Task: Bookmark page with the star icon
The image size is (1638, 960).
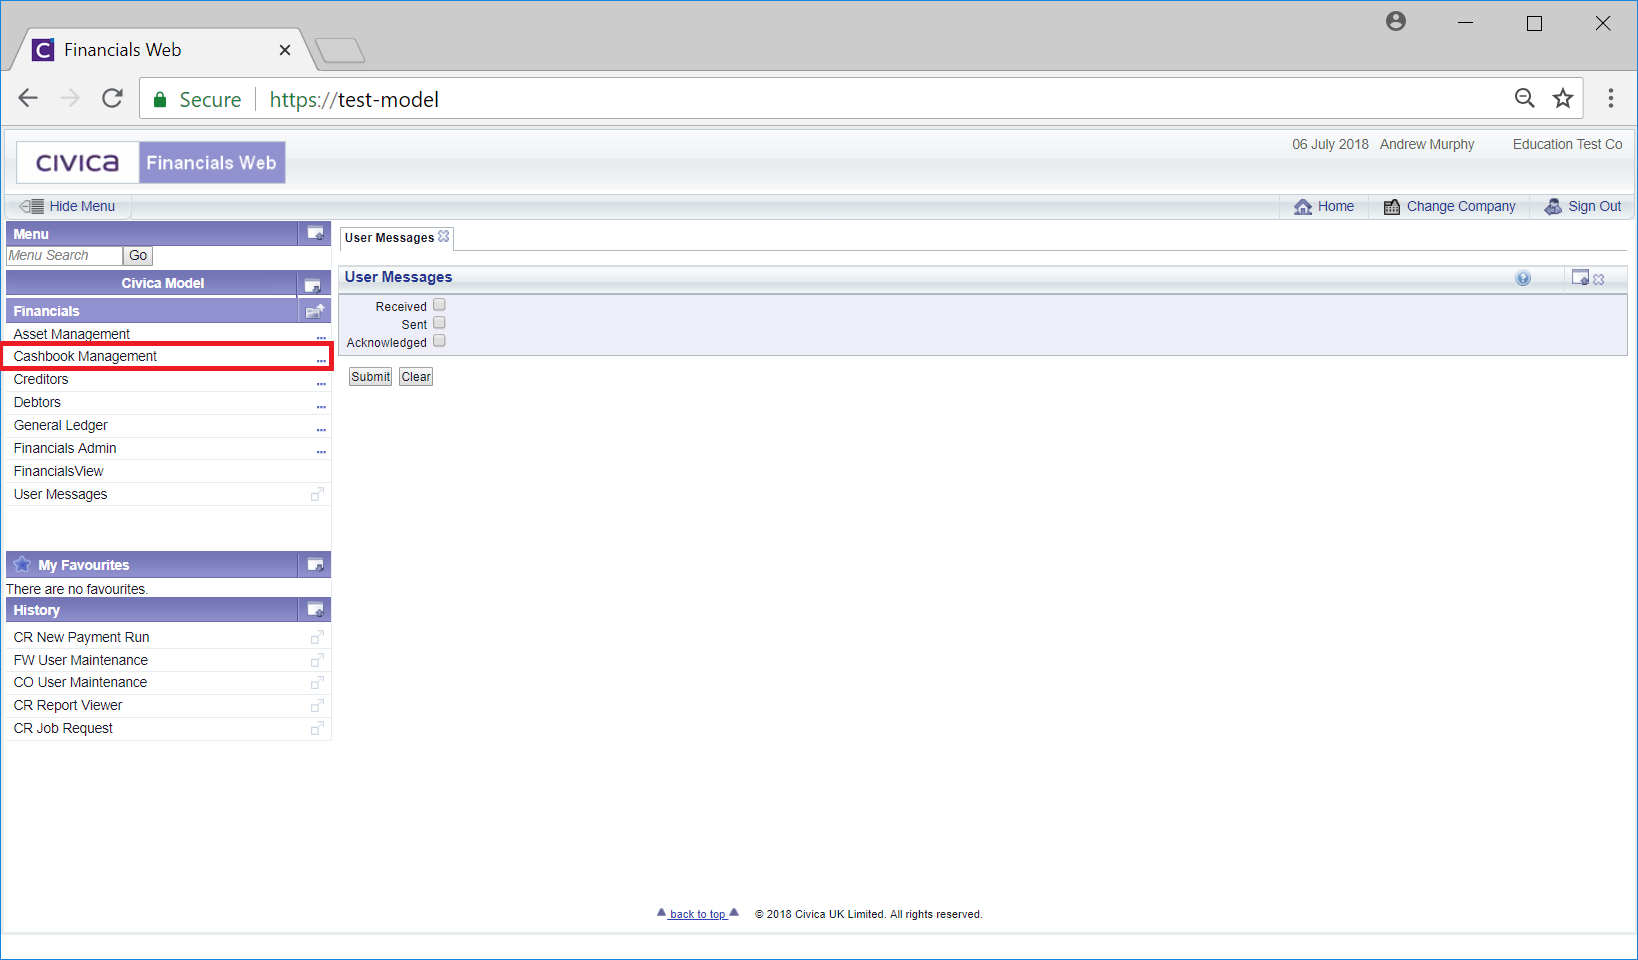Action: 1563,98
